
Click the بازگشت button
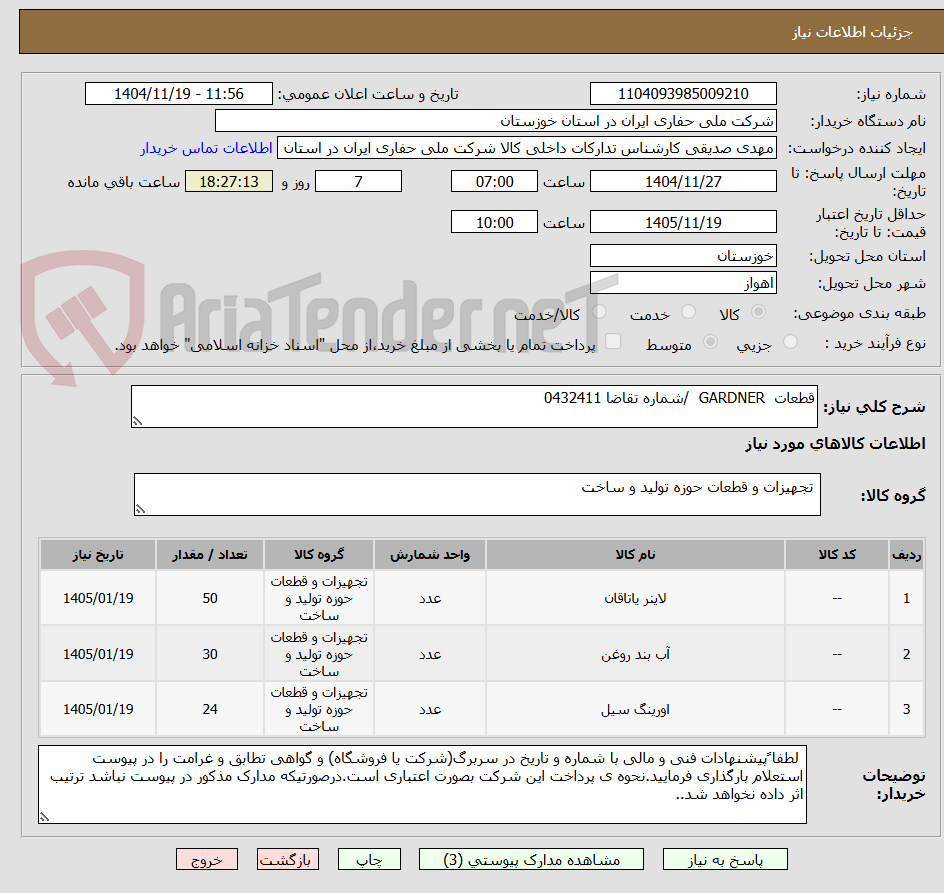(288, 859)
